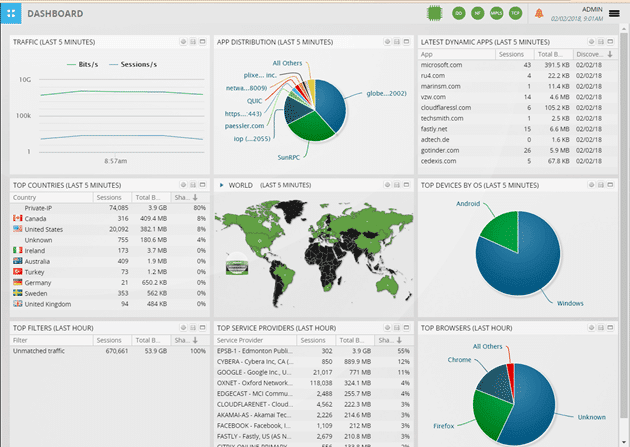Viewport: 630px width, 447px height.
Task: Click the sort arrow in Top Filters table
Action: [x=195, y=340]
